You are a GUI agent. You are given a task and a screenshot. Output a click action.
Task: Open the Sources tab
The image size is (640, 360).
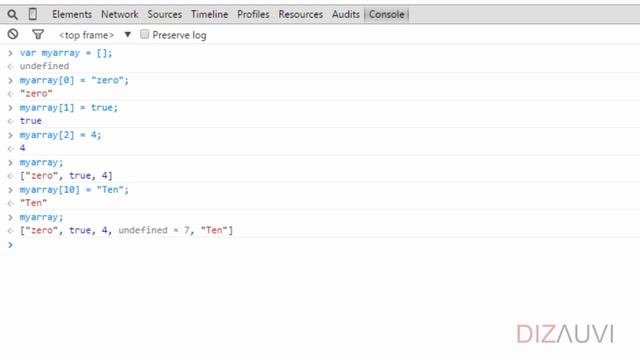click(x=164, y=14)
